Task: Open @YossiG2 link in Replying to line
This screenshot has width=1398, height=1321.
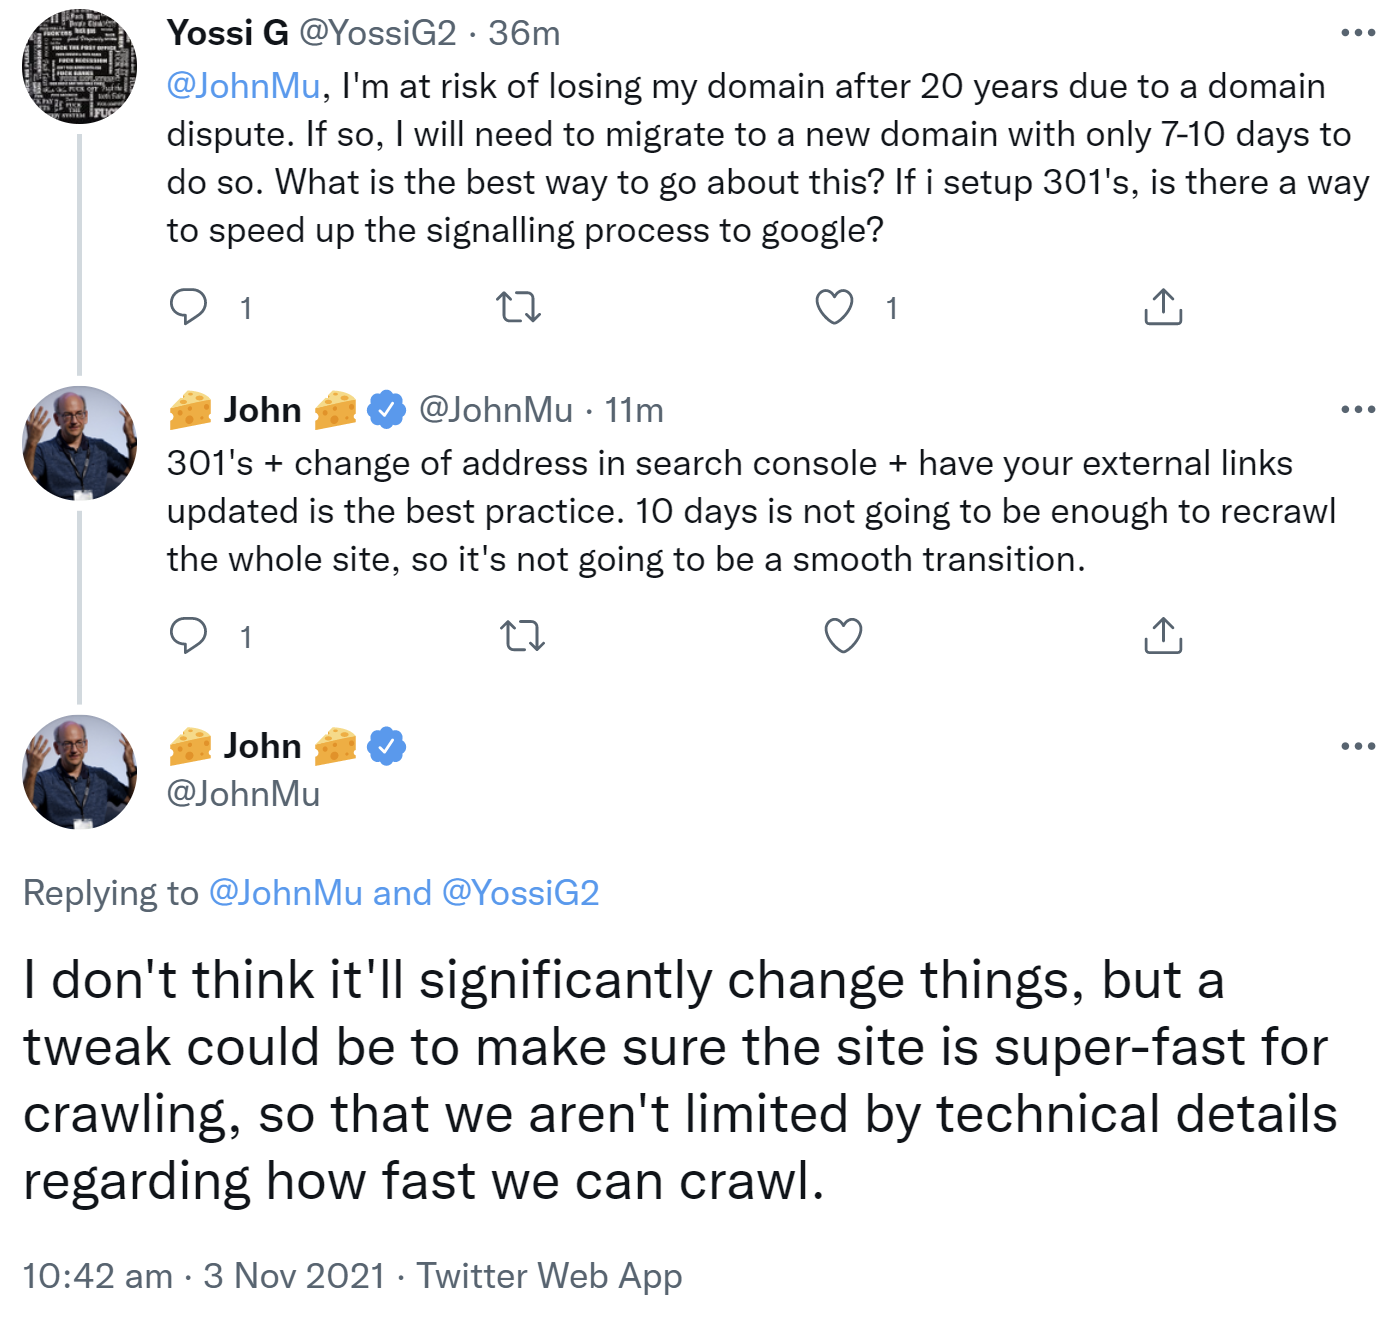Action: click(x=520, y=893)
